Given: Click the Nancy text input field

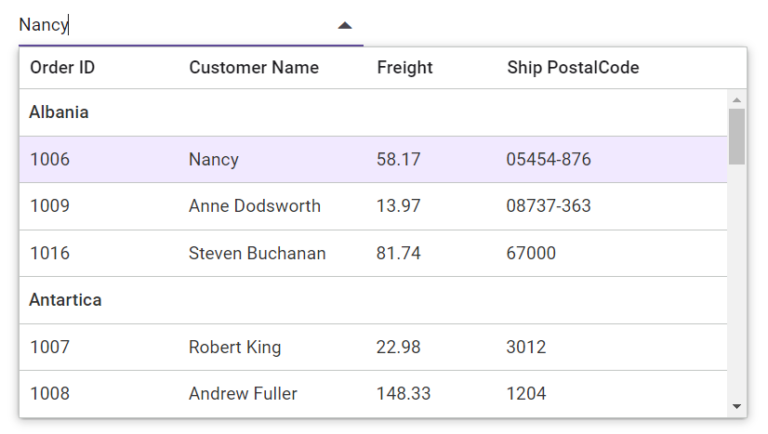Looking at the screenshot, I should pos(170,26).
